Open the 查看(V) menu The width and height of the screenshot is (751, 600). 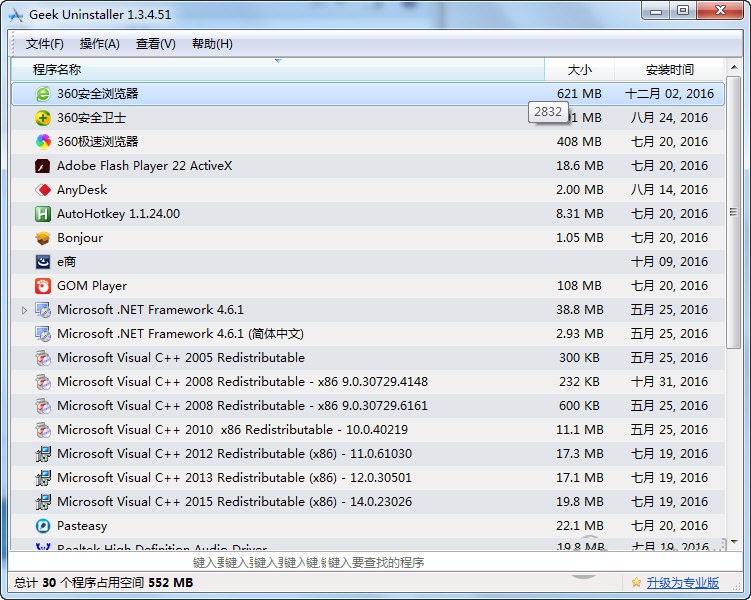[156, 44]
